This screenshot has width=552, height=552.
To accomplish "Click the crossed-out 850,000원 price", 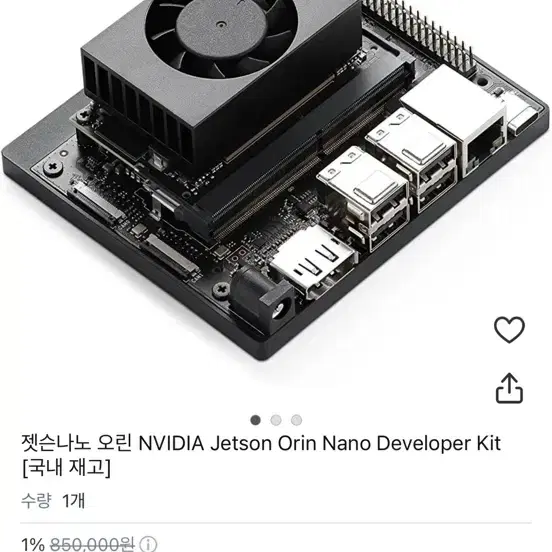I will pos(92,544).
